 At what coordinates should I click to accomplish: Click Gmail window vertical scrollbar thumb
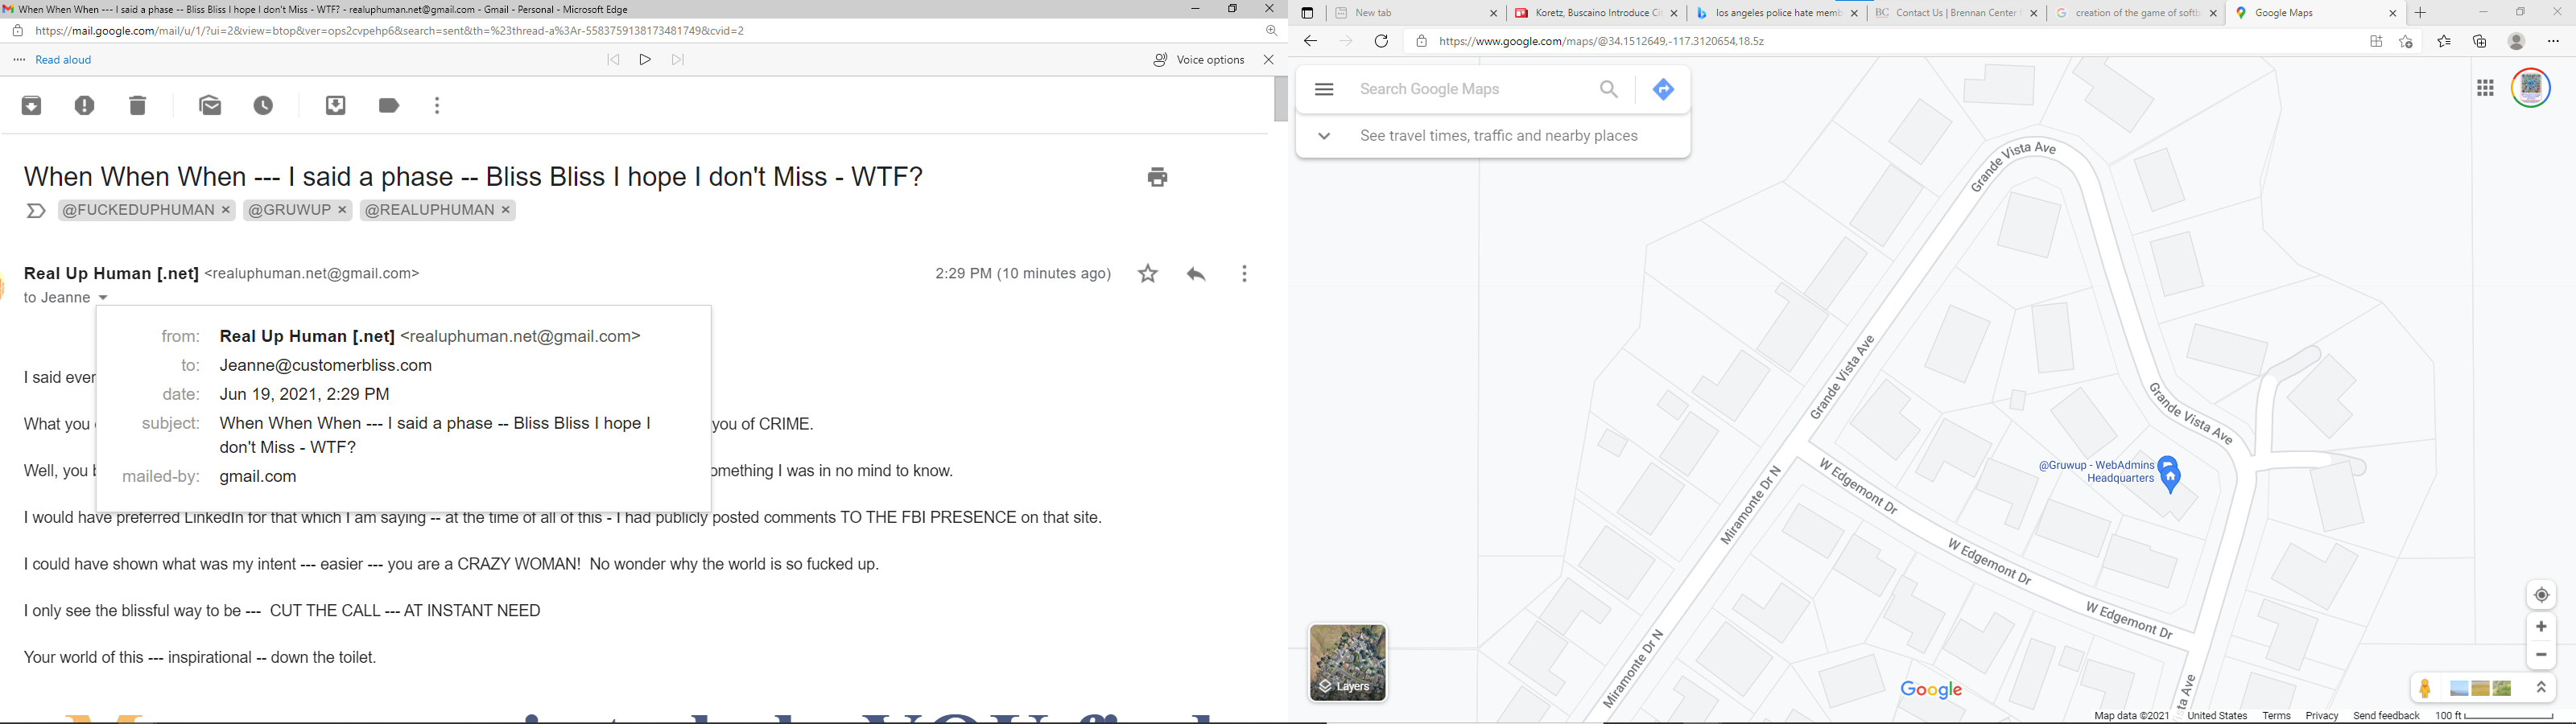1280,99
